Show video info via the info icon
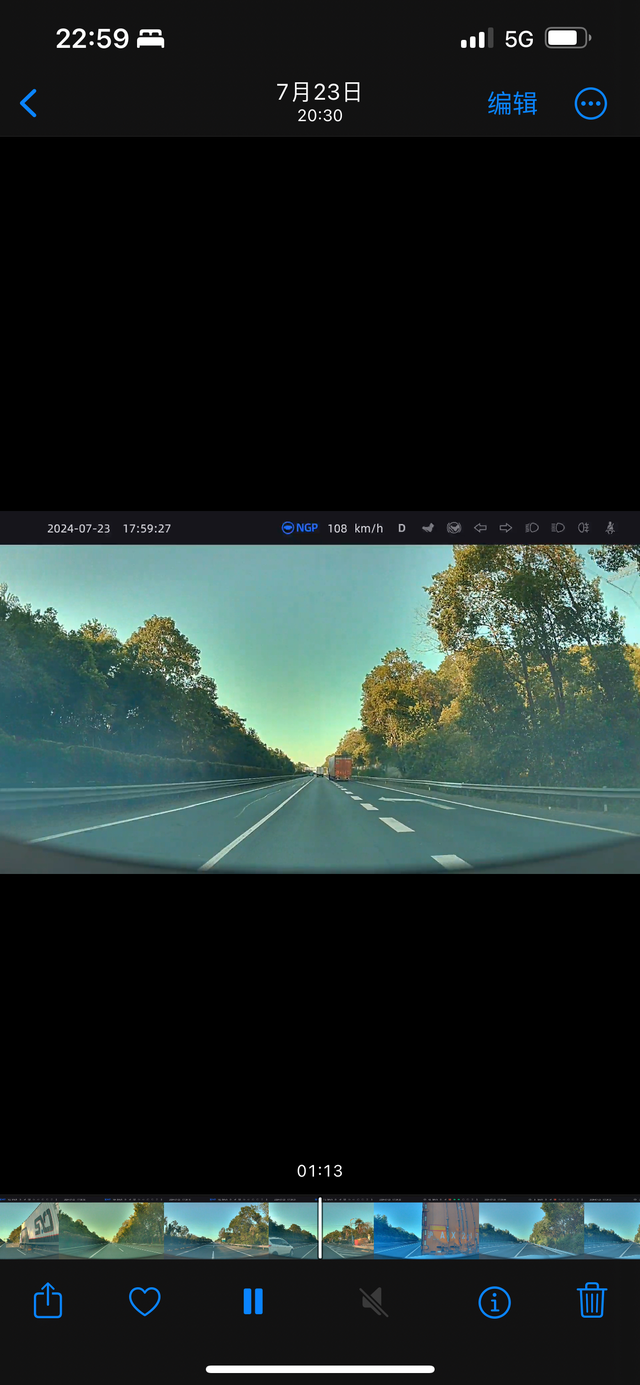 tap(494, 1302)
